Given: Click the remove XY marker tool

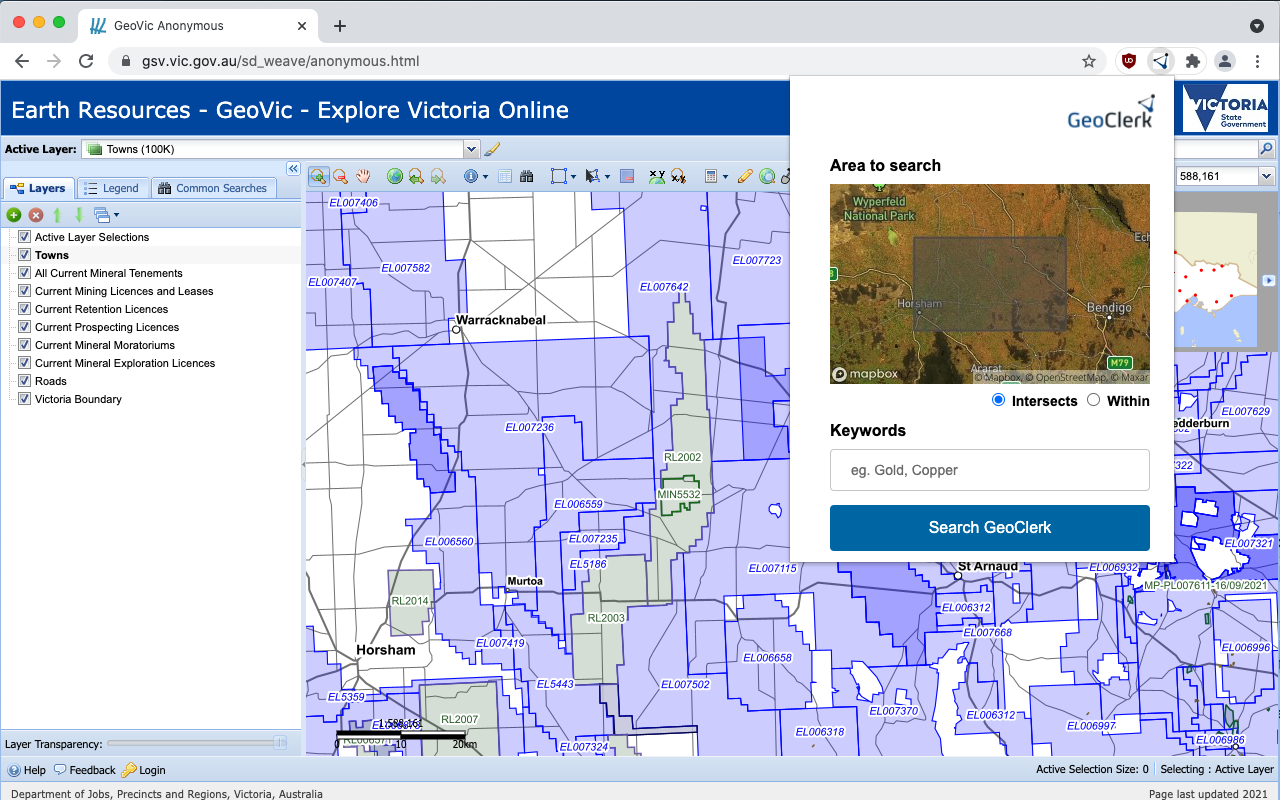Looking at the screenshot, I should pyautogui.click(x=678, y=176).
